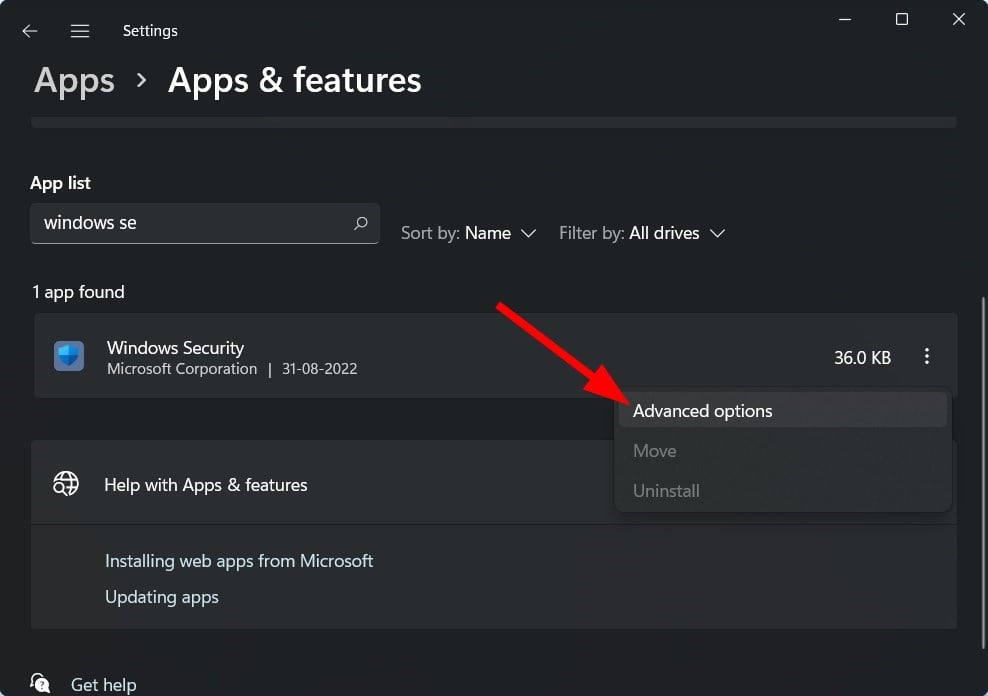The height and width of the screenshot is (696, 988).
Task: Go to Apps breadcrumb
Action: point(74,80)
